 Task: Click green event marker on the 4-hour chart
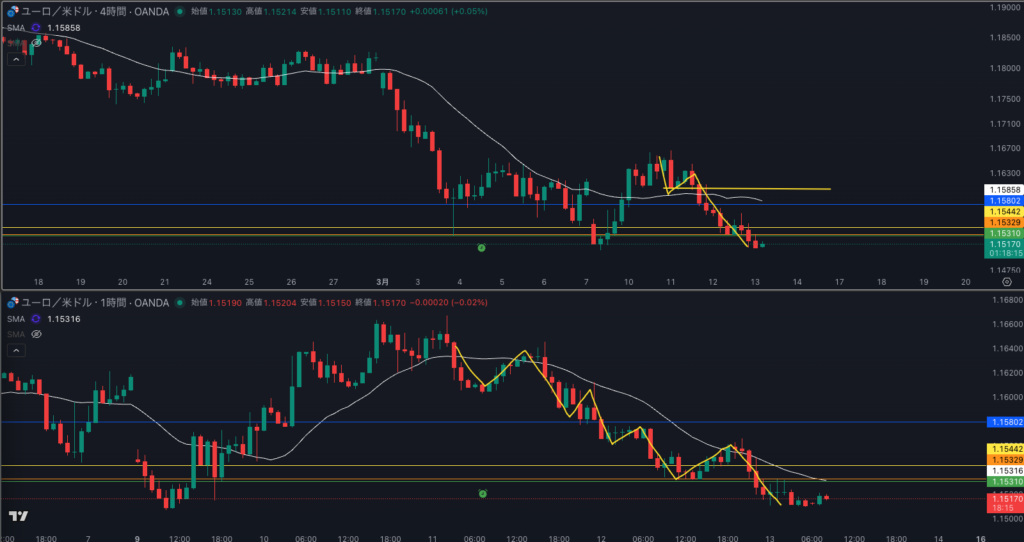[482, 247]
